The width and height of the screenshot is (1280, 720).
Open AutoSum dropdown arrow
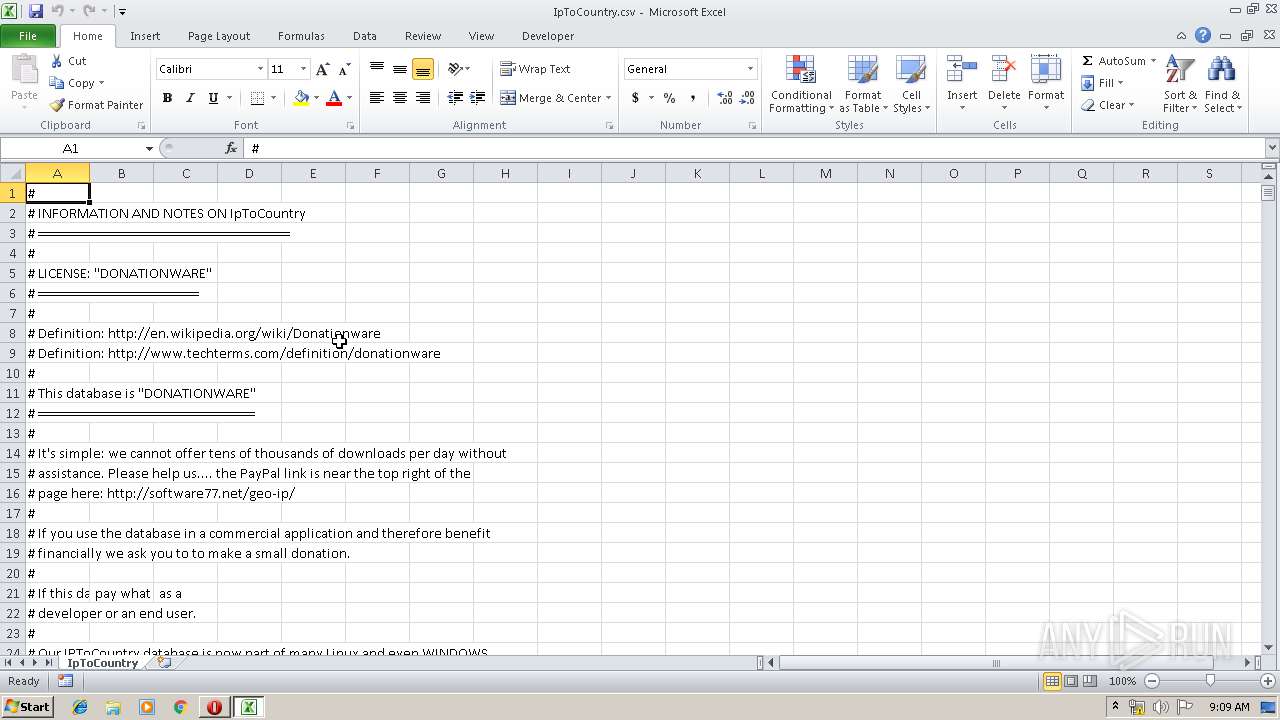(1153, 61)
